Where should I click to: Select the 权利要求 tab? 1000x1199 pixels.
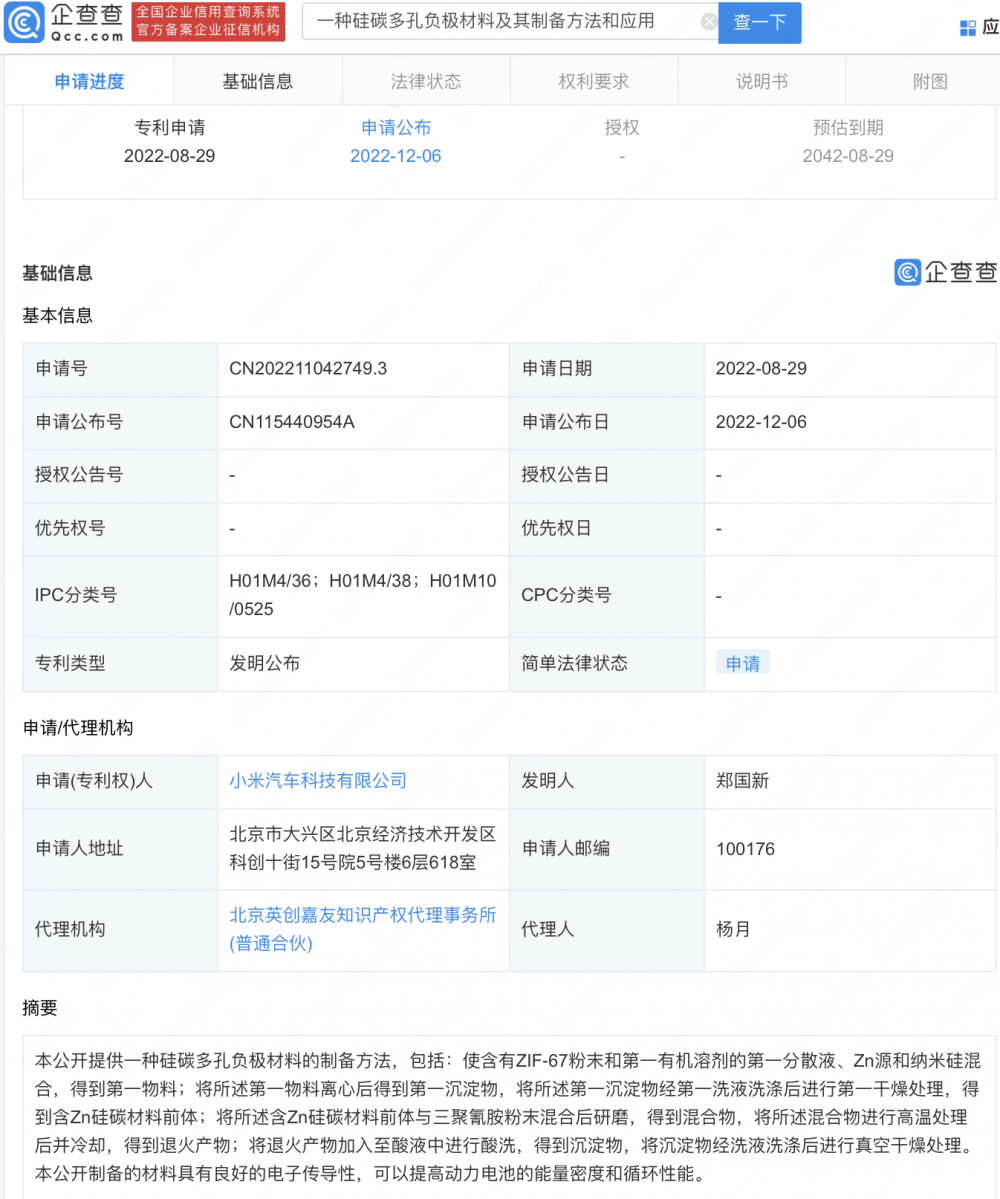pyautogui.click(x=594, y=82)
